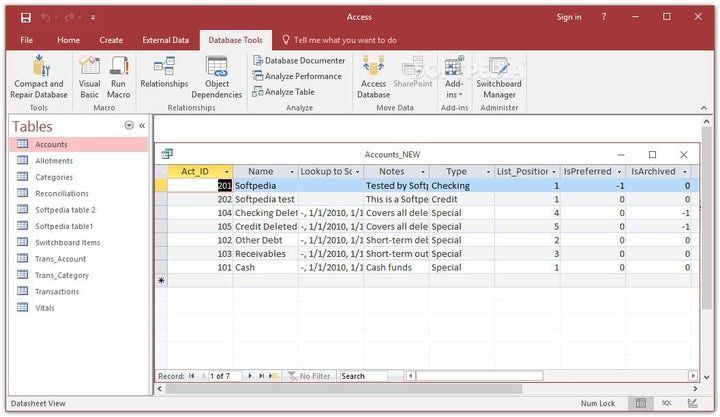Open the Name column filter dropdown

pos(291,172)
